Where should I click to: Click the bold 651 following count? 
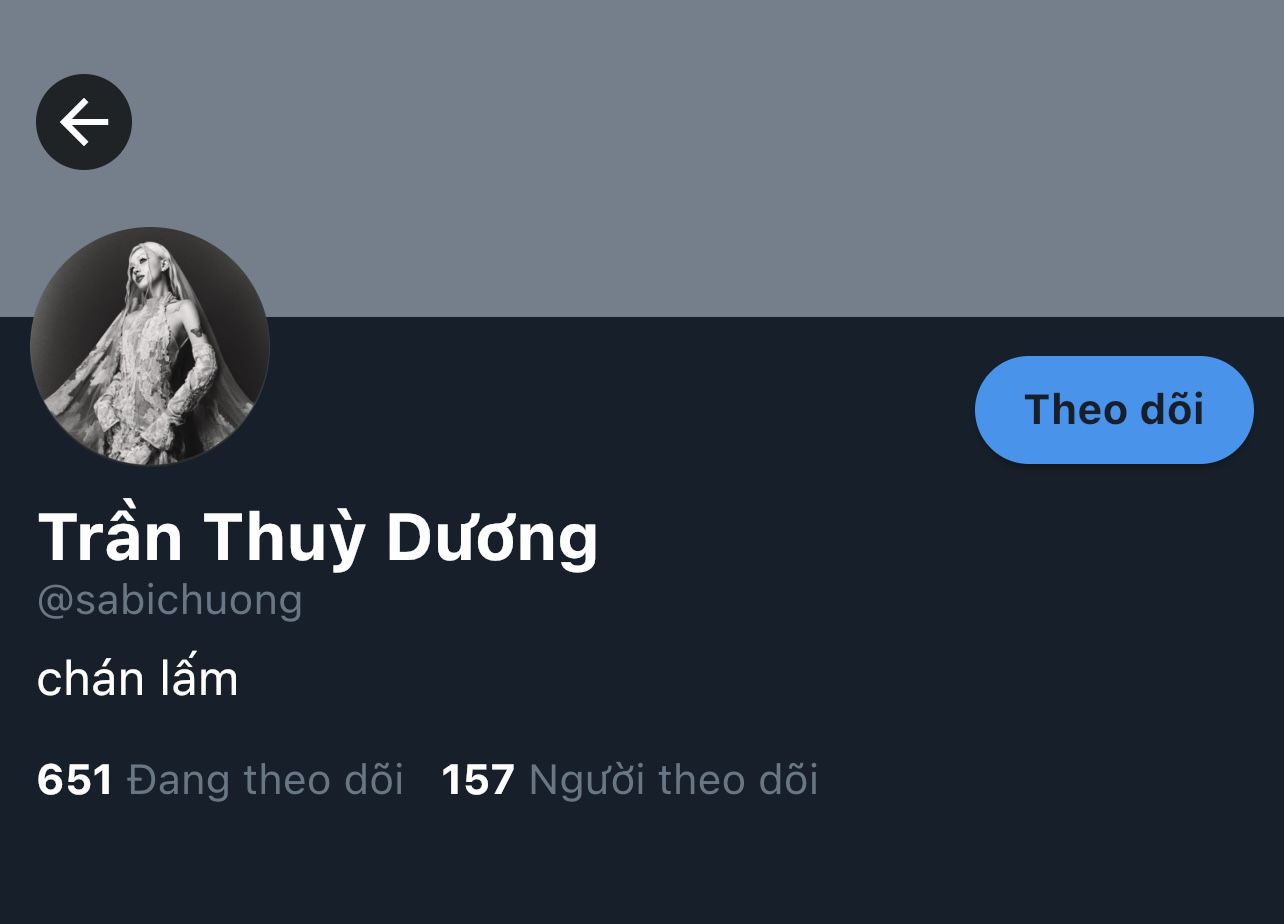click(75, 780)
